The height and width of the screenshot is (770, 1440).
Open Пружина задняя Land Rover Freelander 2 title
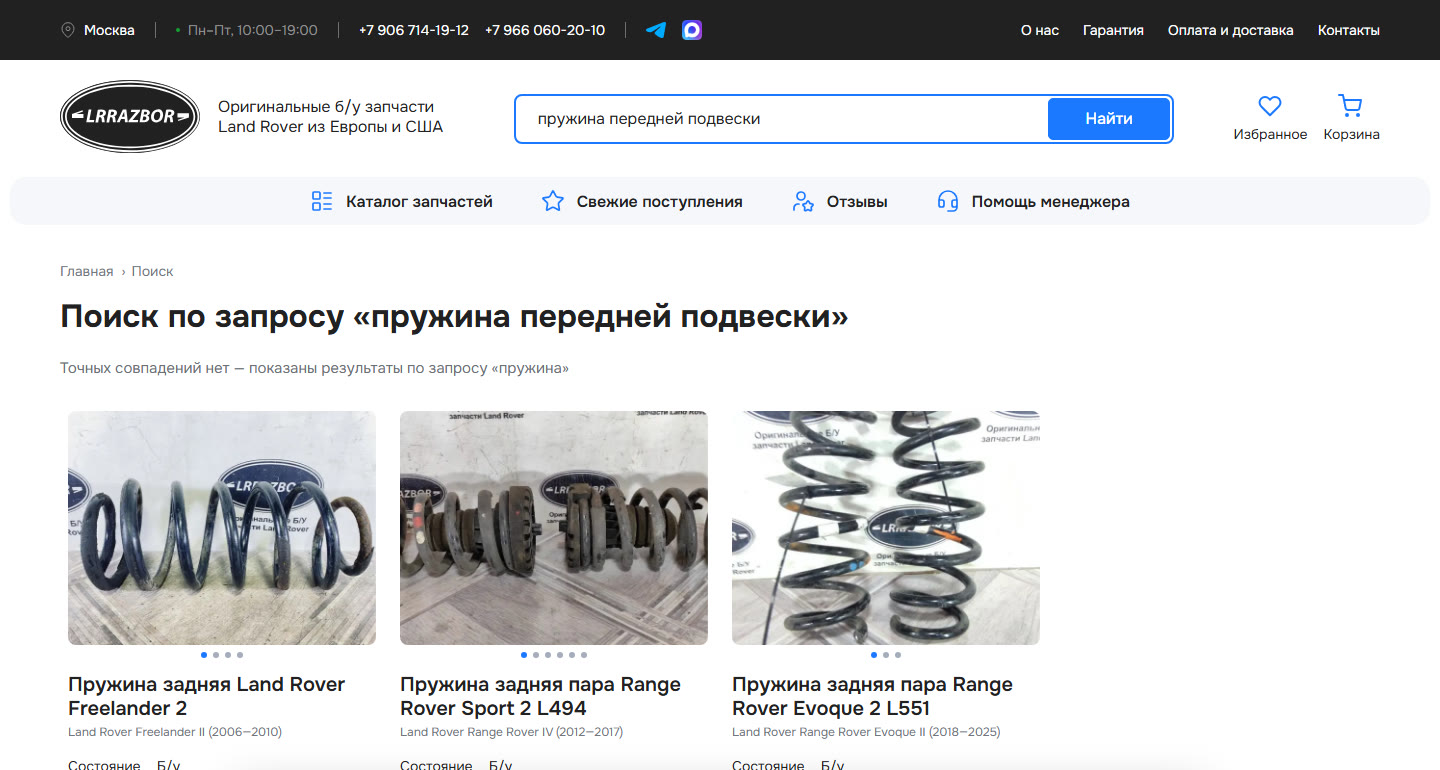pyautogui.click(x=207, y=696)
